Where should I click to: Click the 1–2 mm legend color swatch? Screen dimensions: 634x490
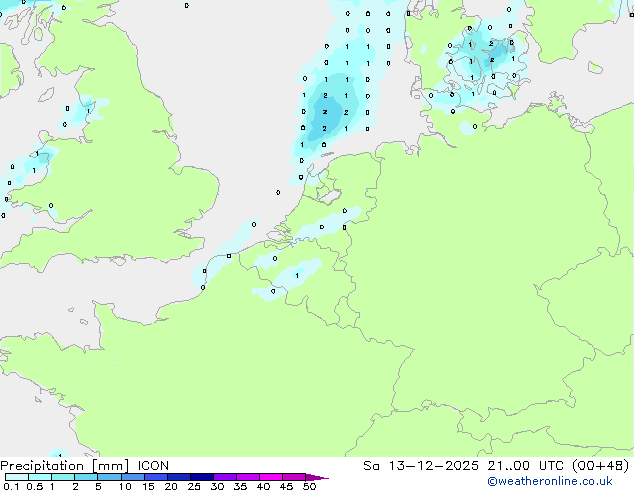tap(63, 477)
